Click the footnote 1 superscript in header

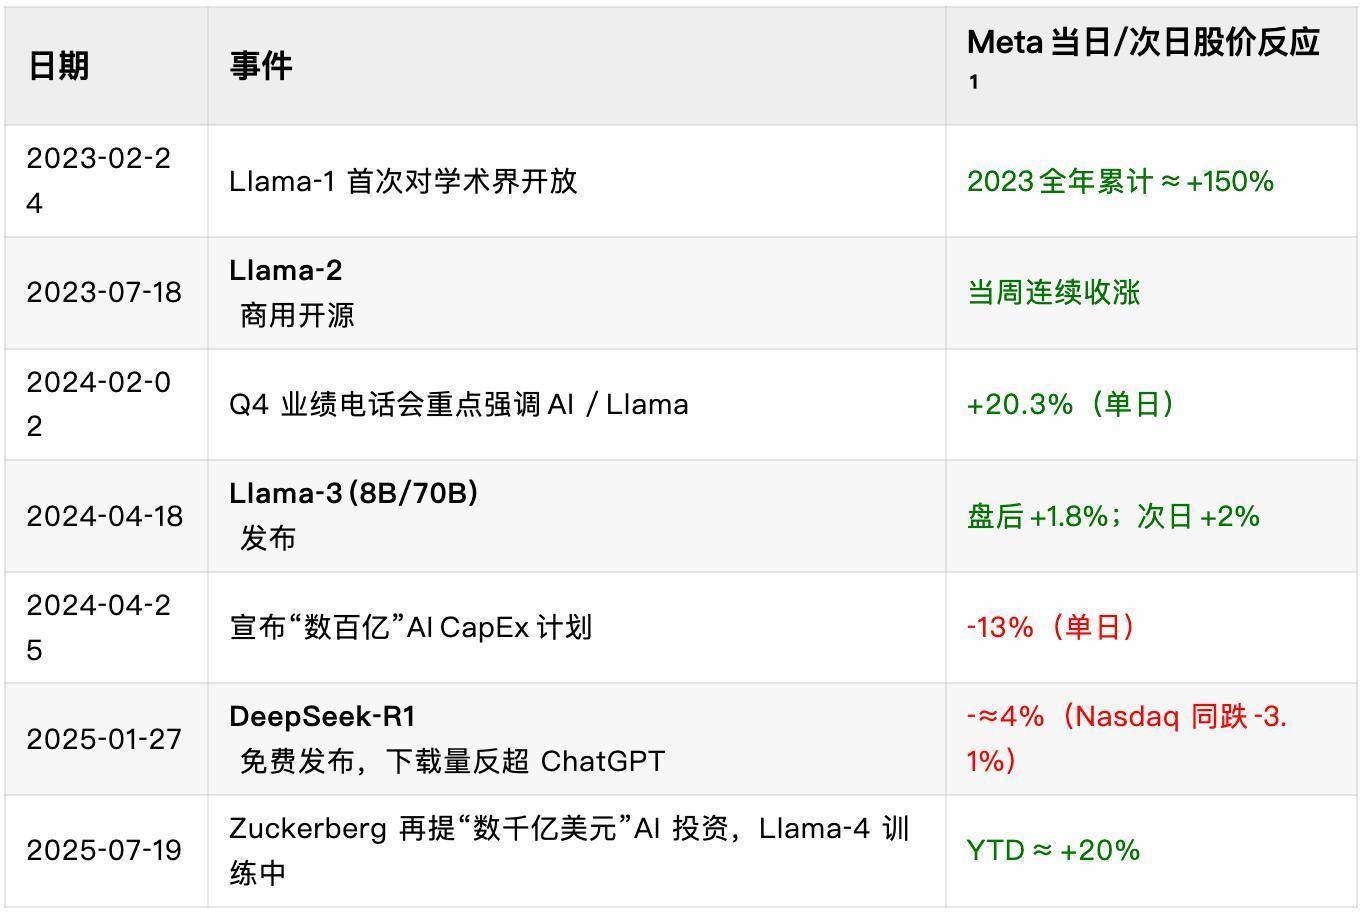(973, 84)
